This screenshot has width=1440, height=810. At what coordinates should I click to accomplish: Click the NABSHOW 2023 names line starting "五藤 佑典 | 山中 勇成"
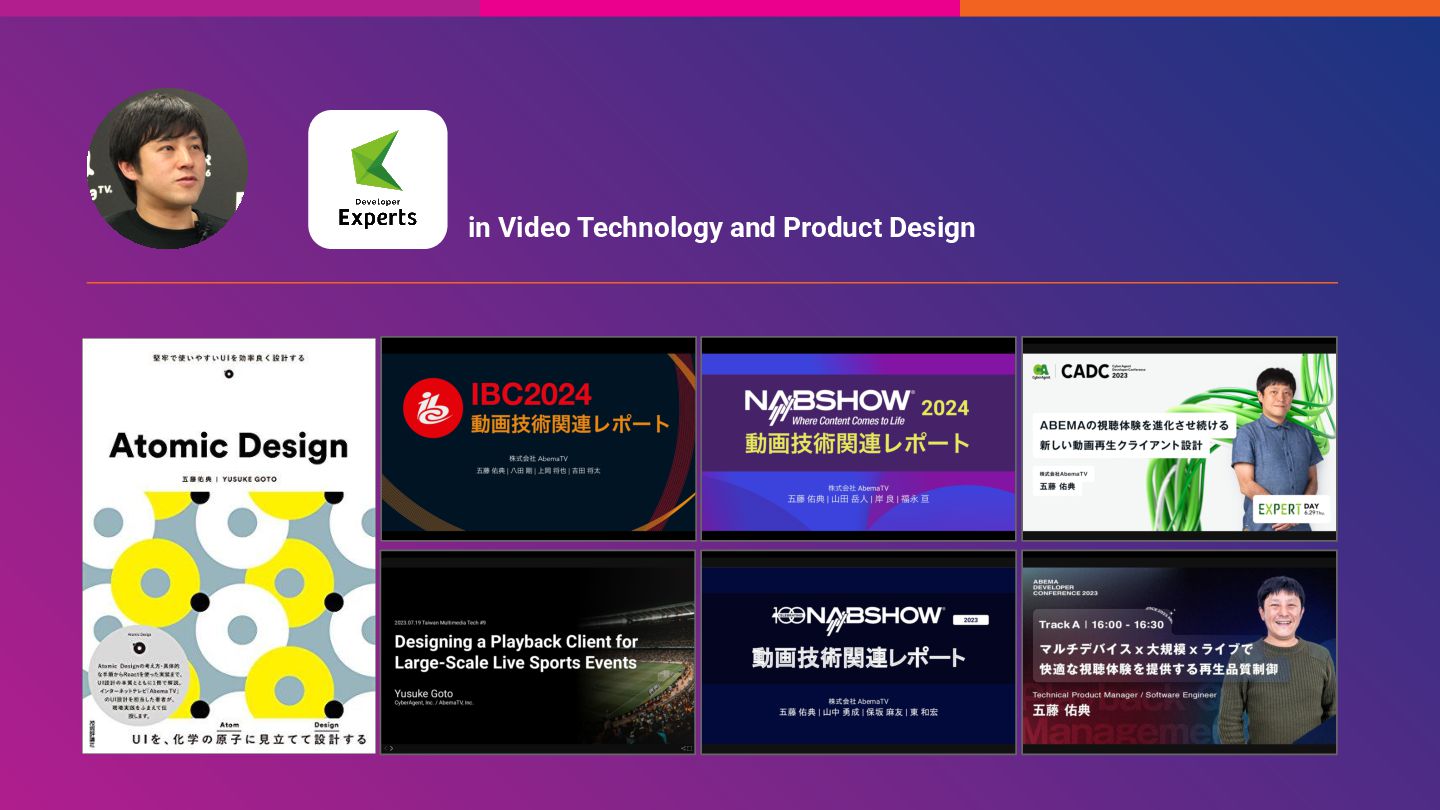858,712
